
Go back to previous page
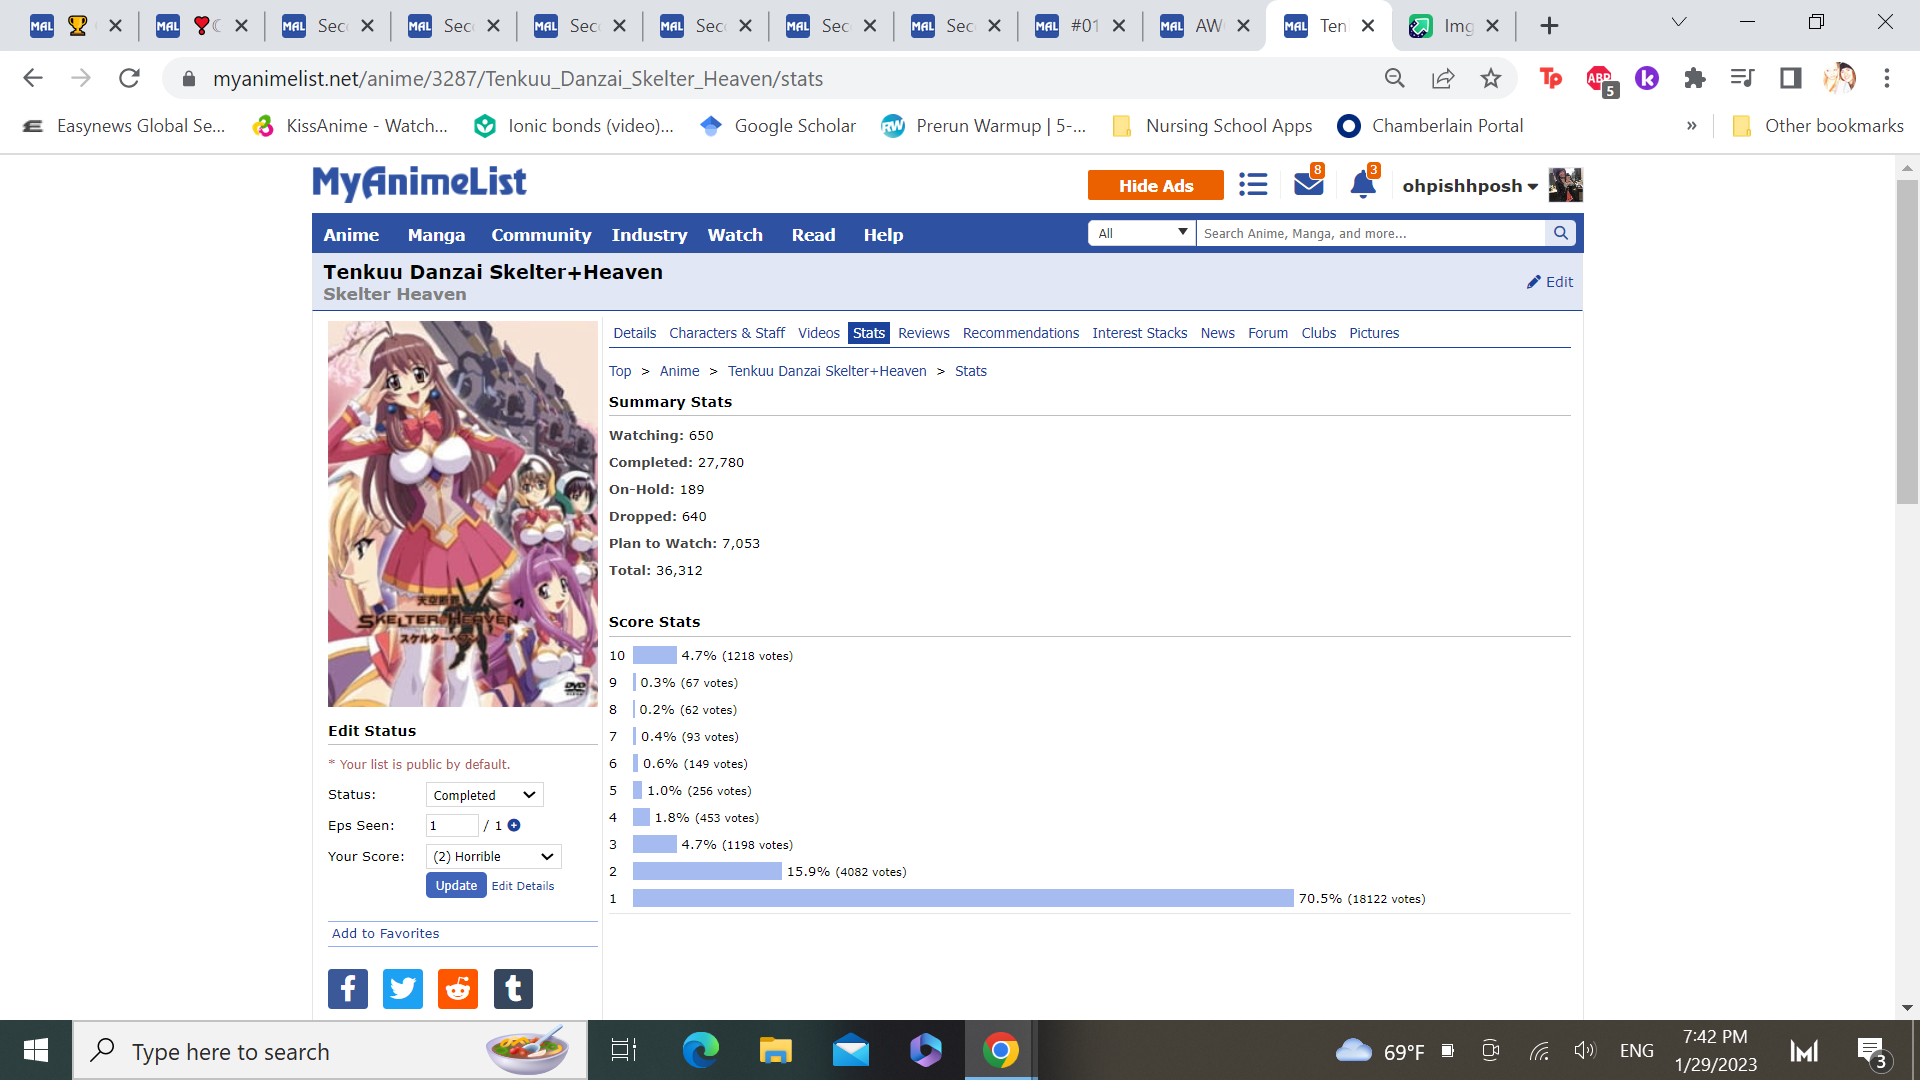[33, 78]
